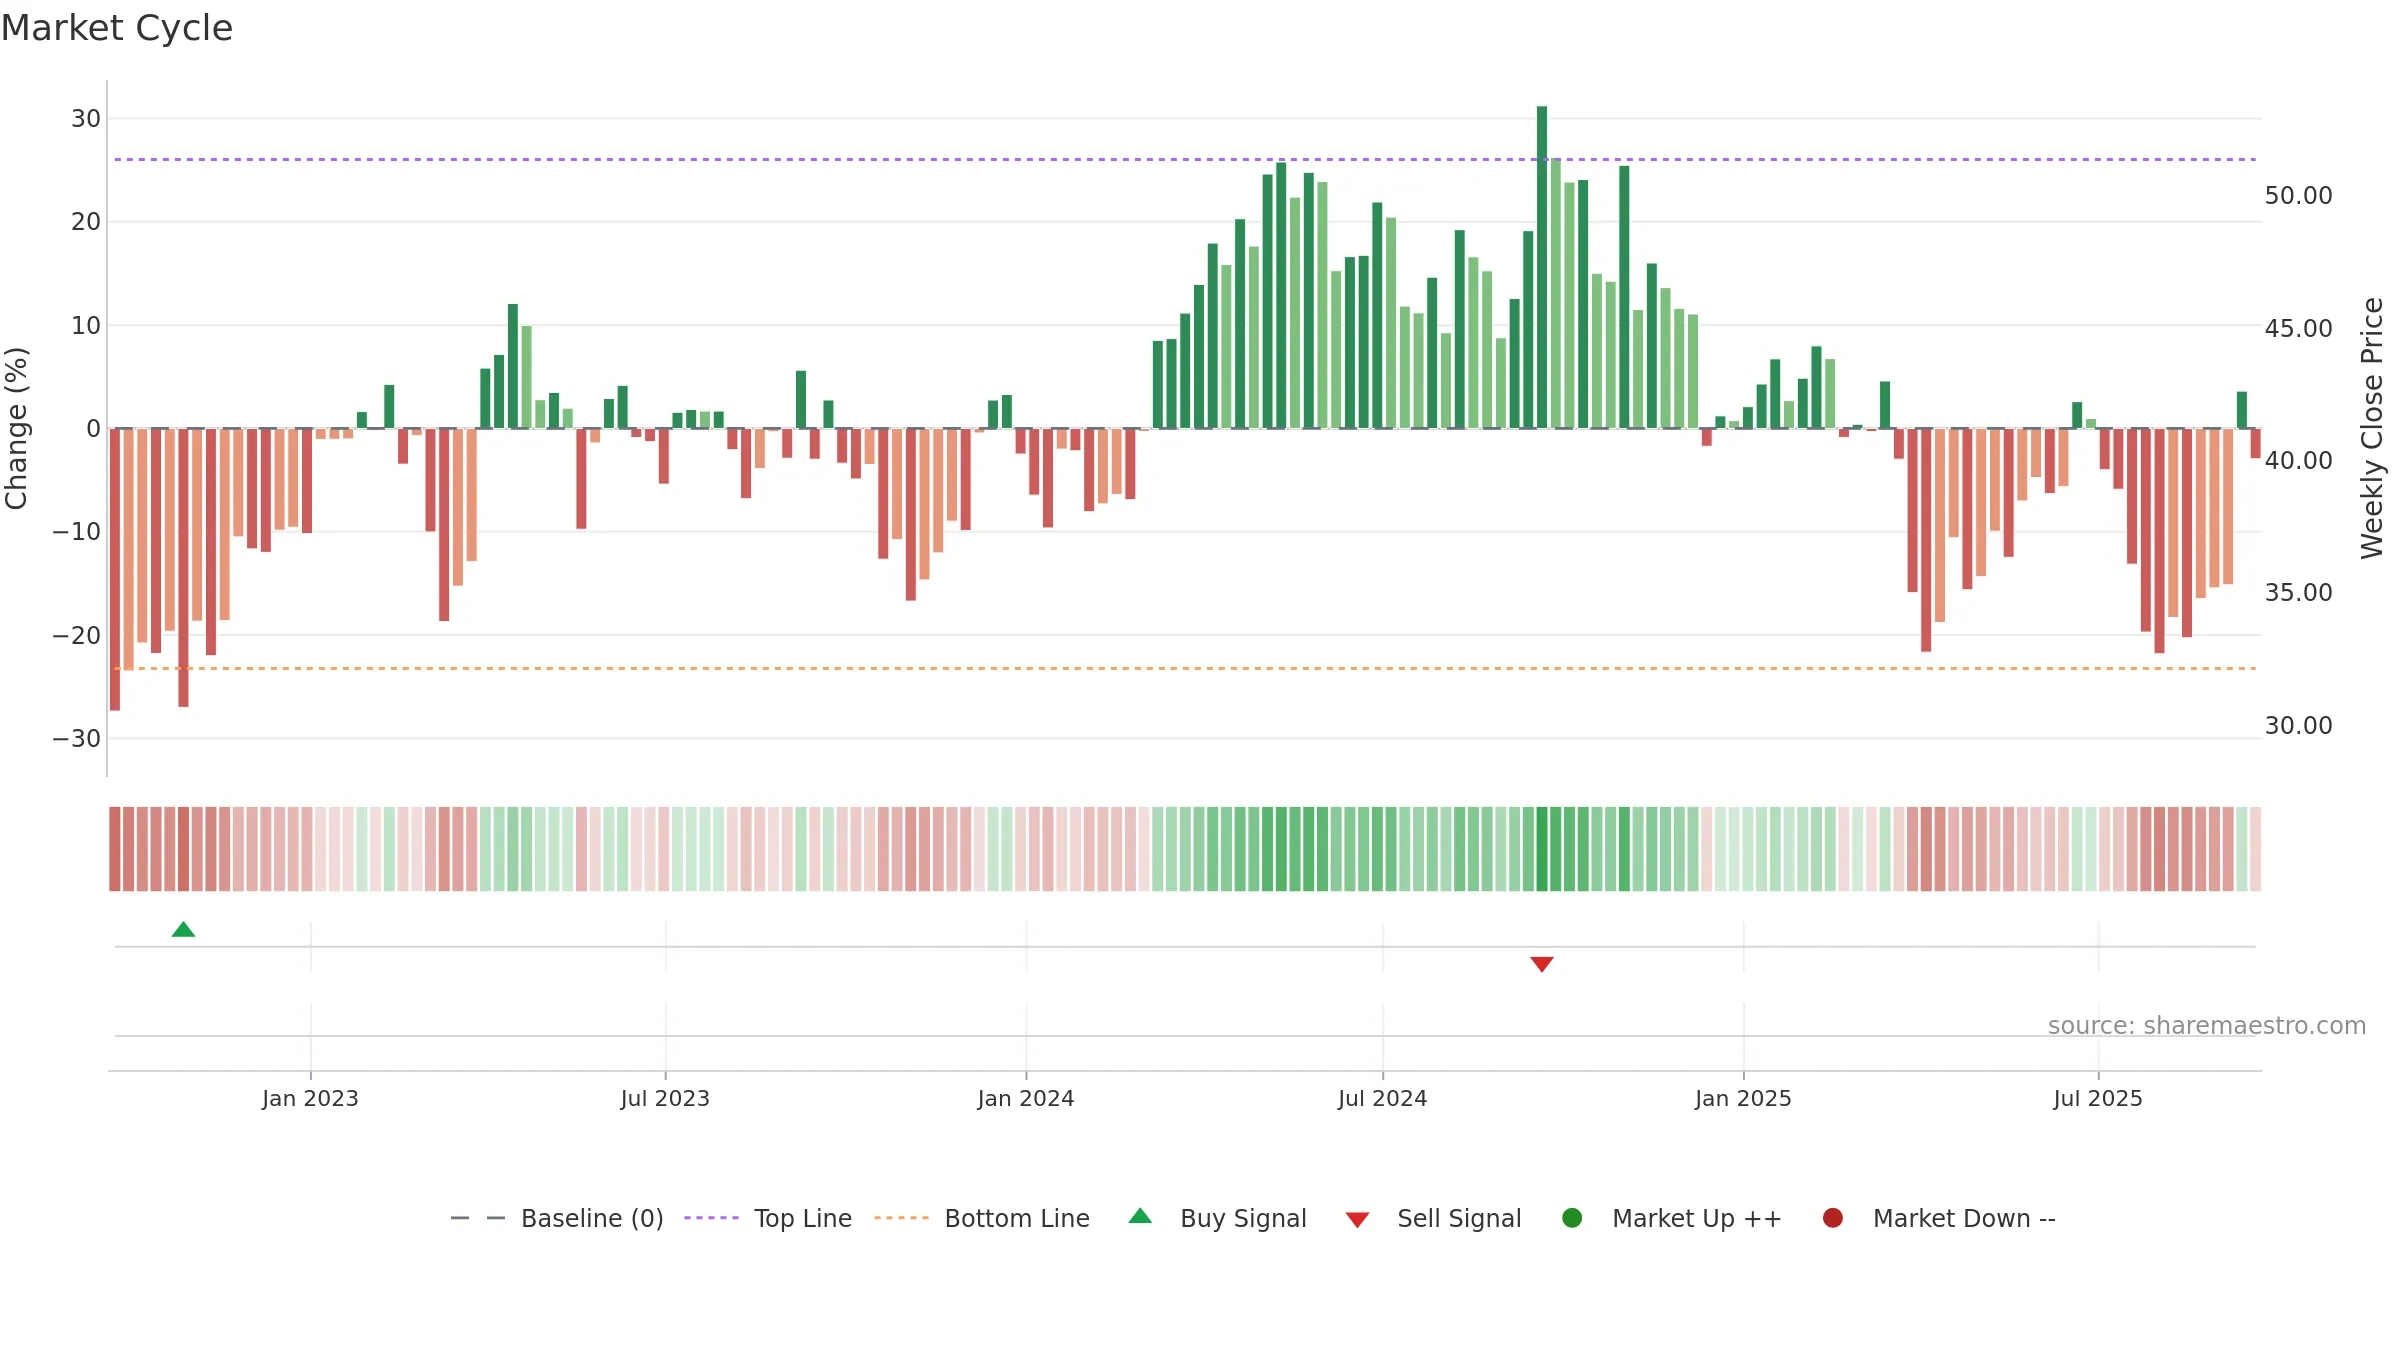Click the −10 change axis label
This screenshot has height=1350, width=2400.
[77, 531]
